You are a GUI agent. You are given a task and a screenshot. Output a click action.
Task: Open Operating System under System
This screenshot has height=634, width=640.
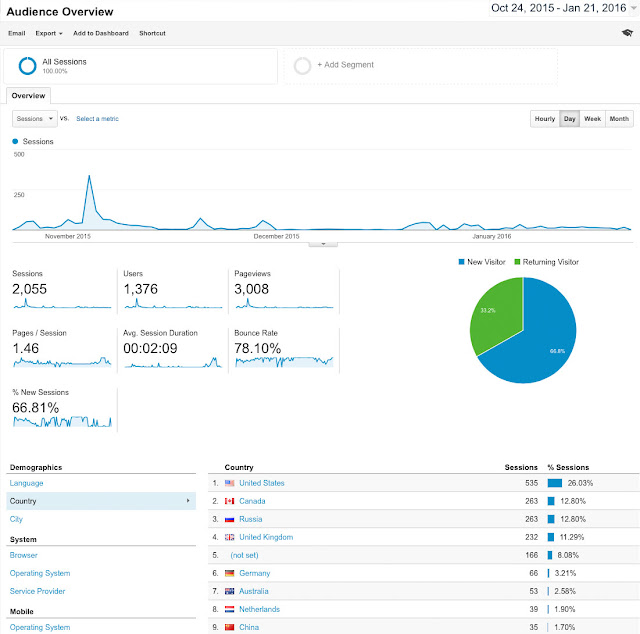(x=40, y=573)
